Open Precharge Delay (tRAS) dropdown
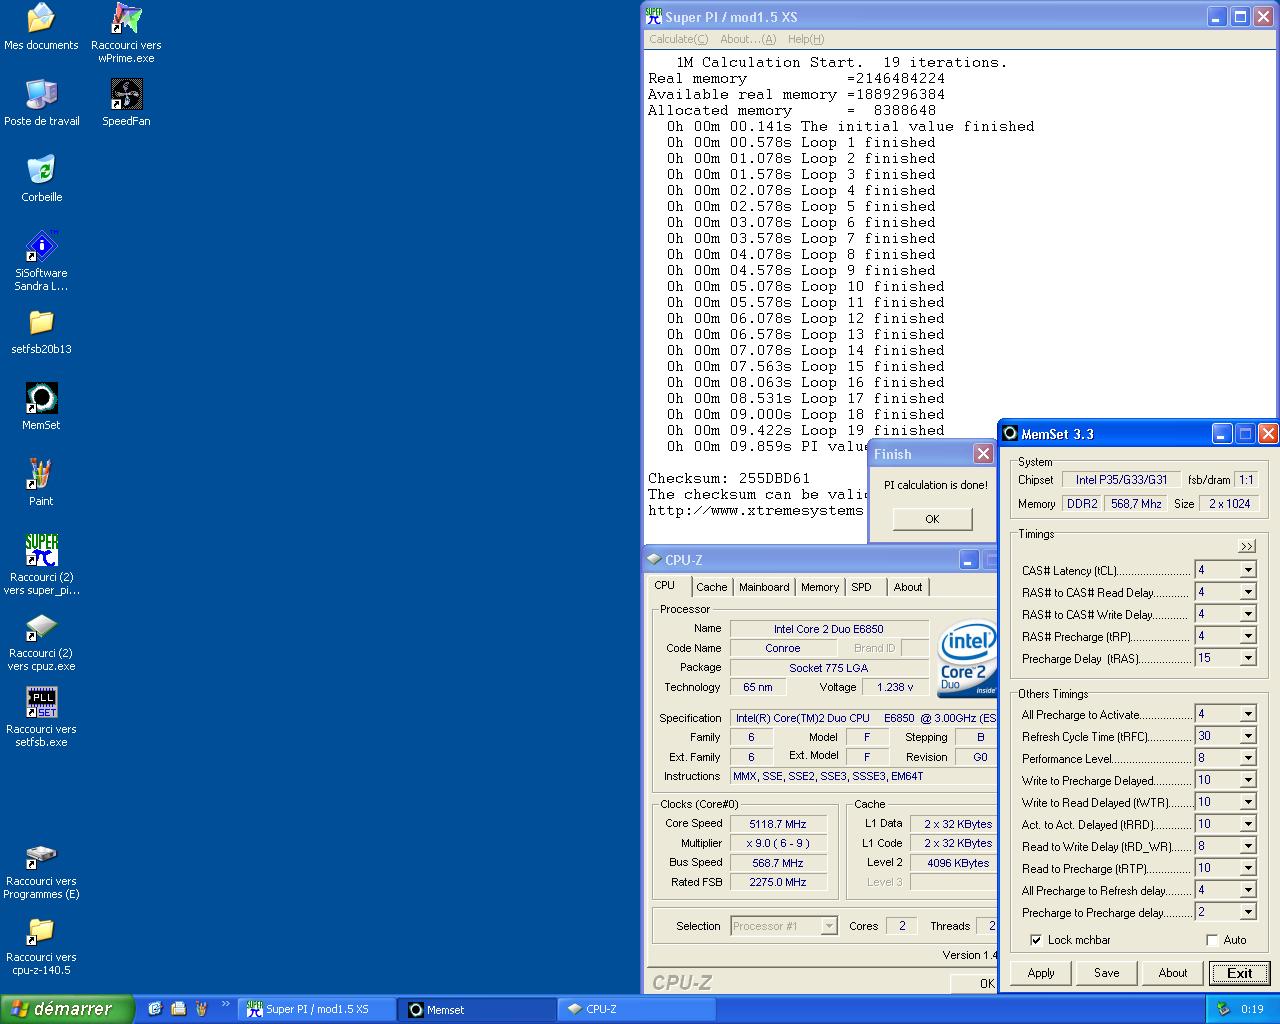Image resolution: width=1280 pixels, height=1024 pixels. click(1248, 658)
